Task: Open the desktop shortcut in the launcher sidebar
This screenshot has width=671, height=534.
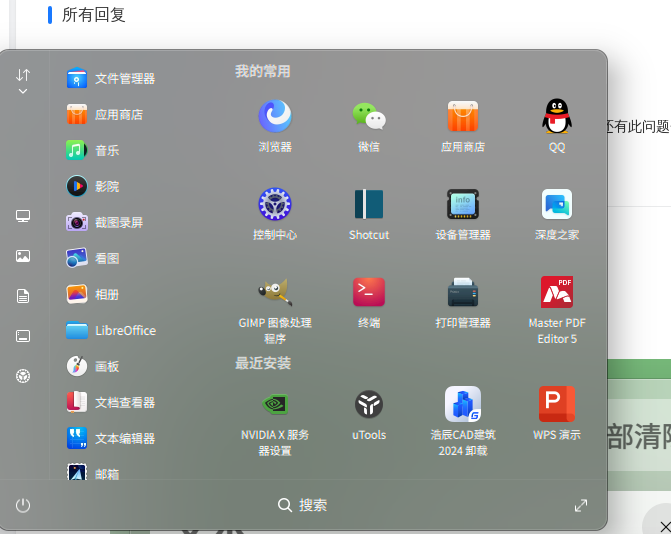Action: coord(23,336)
